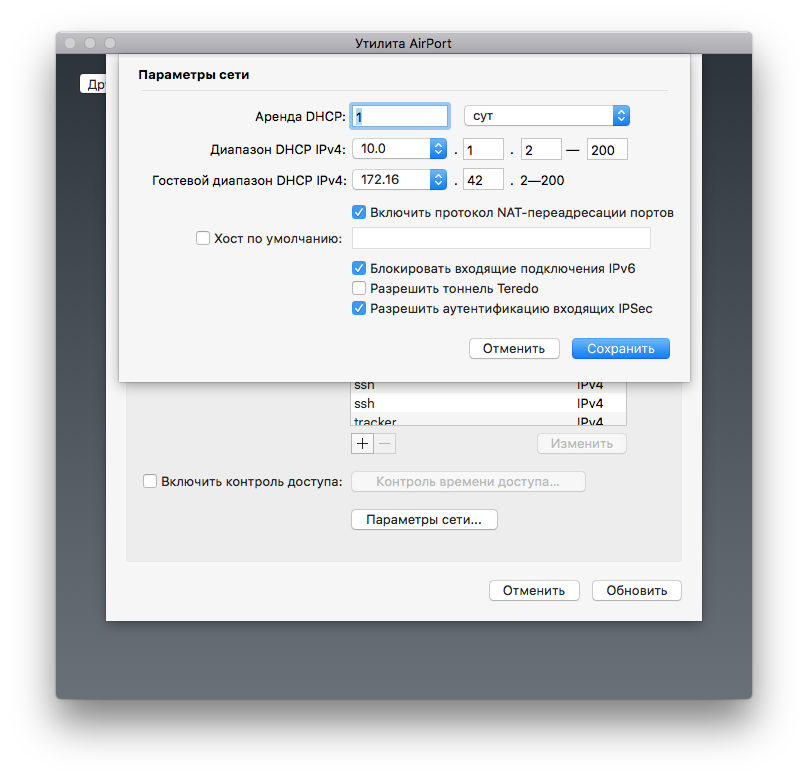Click the DHCP range start field with 2
The height and width of the screenshot is (779, 808).
click(541, 150)
